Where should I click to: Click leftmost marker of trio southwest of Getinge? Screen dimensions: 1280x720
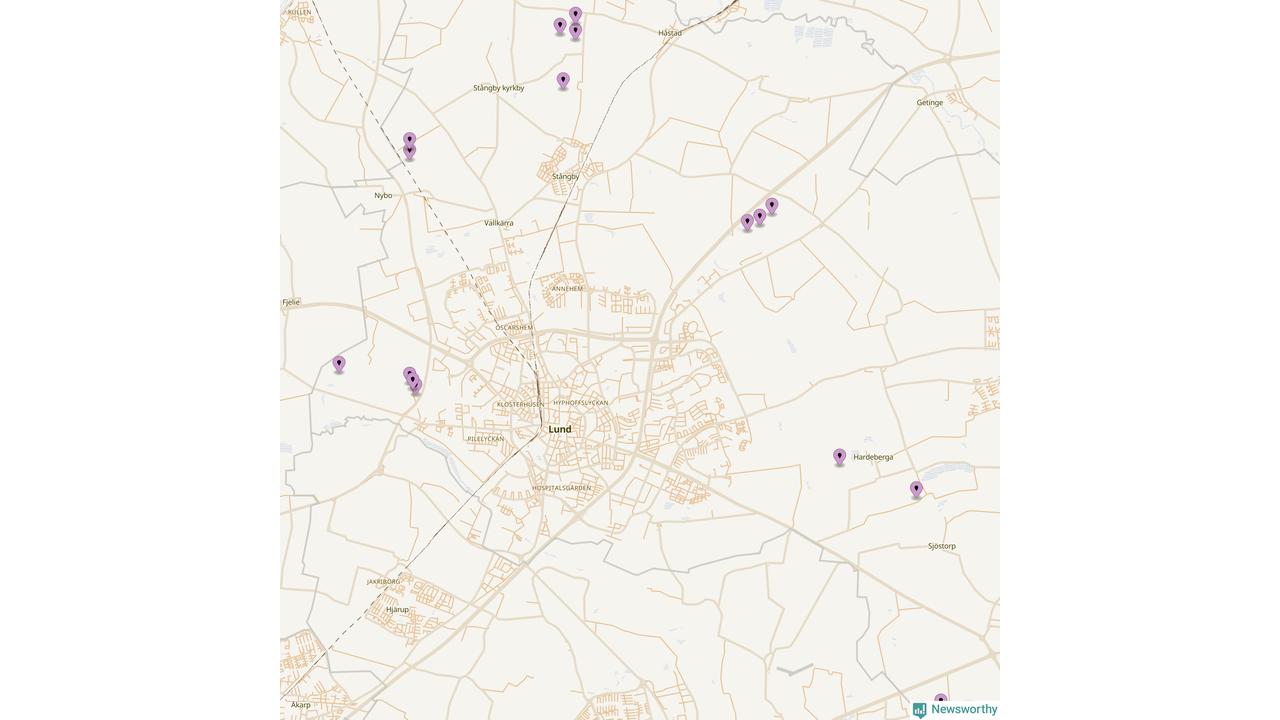(747, 222)
